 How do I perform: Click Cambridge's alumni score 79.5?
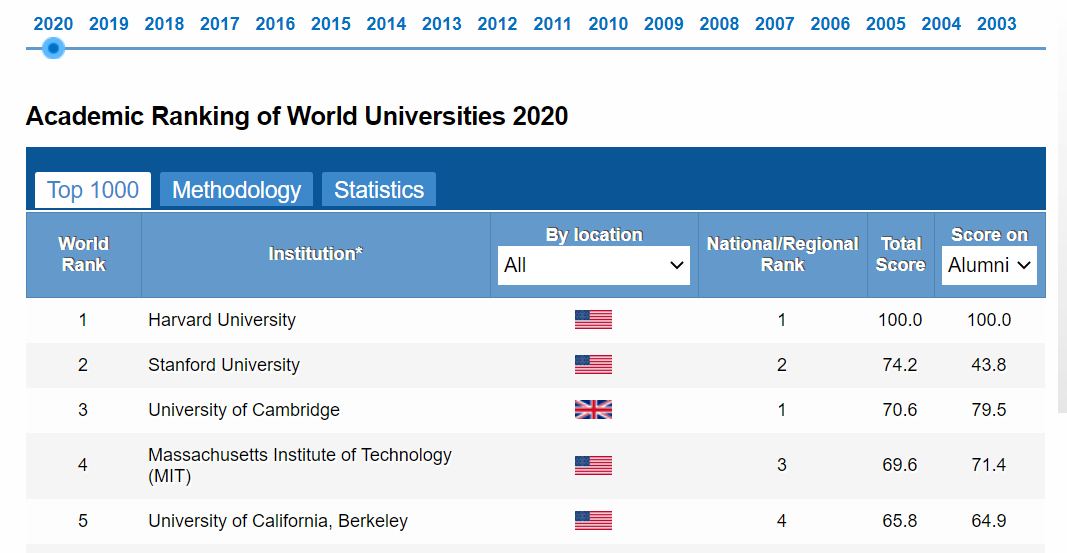tap(989, 409)
